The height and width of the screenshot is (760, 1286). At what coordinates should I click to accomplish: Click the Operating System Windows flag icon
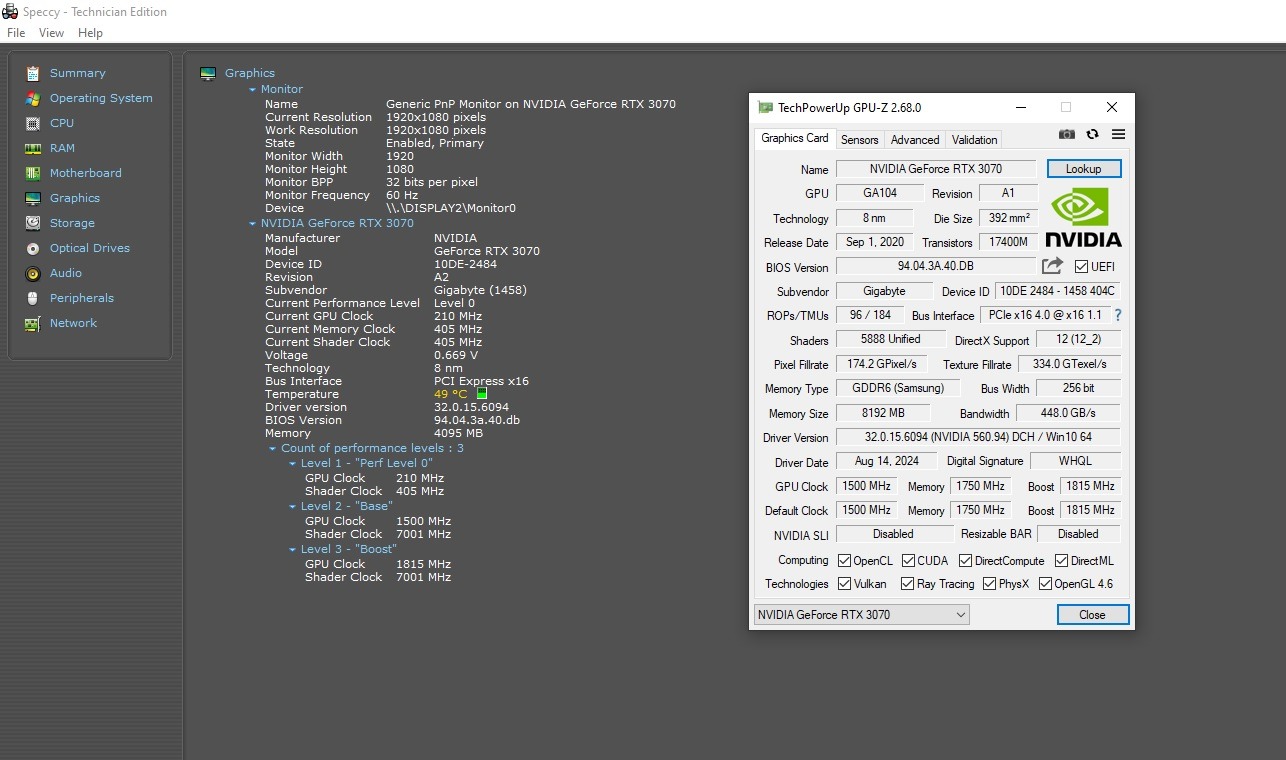click(33, 98)
